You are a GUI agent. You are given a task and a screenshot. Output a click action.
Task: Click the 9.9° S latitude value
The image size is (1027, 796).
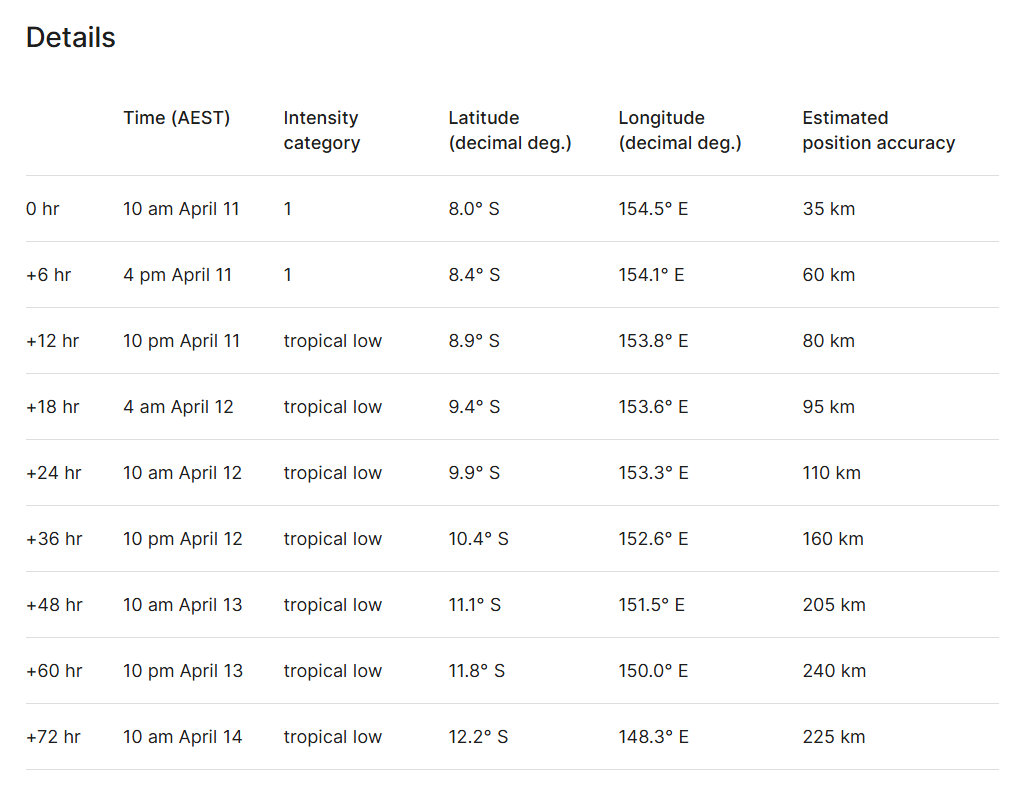[x=474, y=473]
